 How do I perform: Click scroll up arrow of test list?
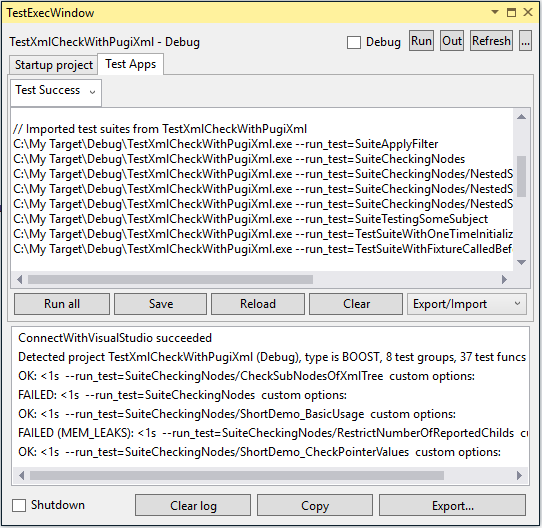(x=521, y=117)
